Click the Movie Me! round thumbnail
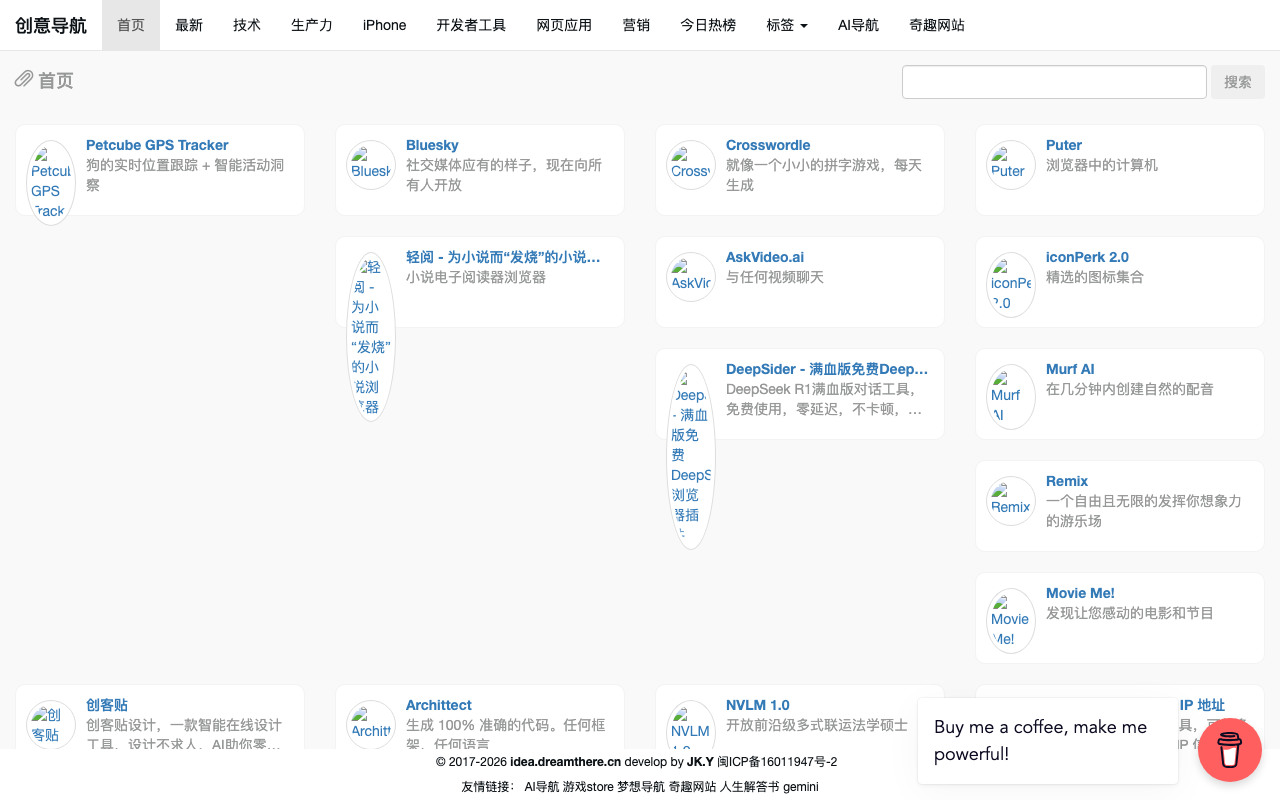The width and height of the screenshot is (1280, 800). (x=1011, y=621)
